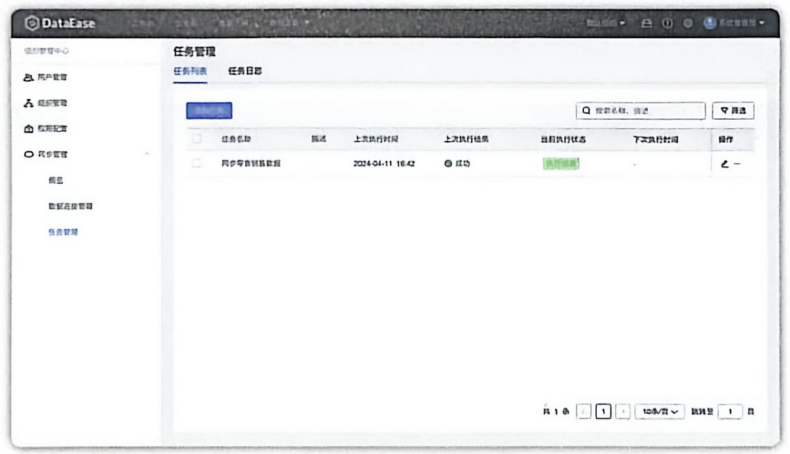Click the 组织管理 hierarchy icon
The width and height of the screenshot is (790, 454).
28,103
